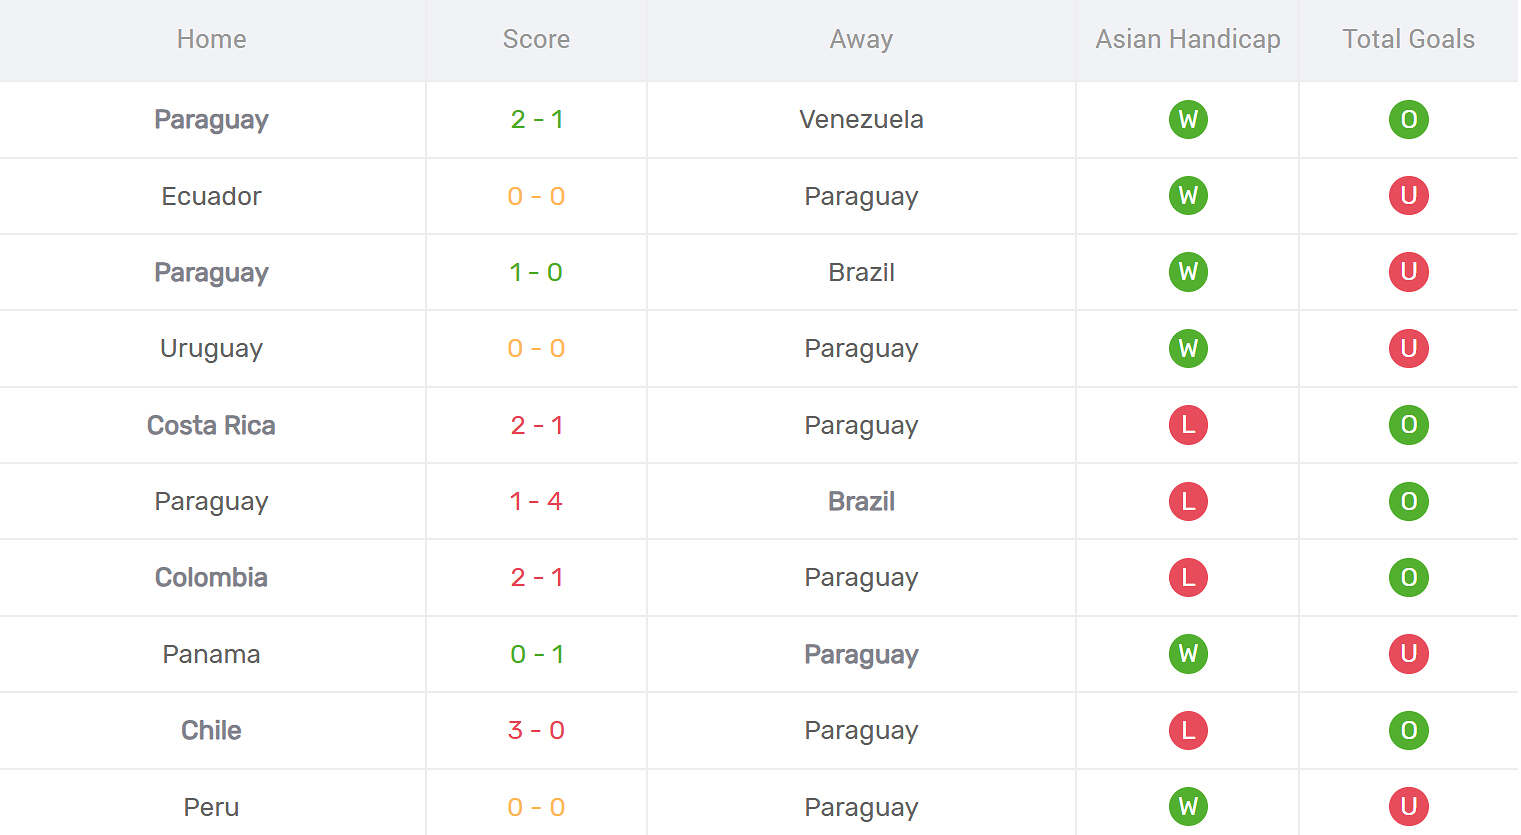
Task: Open the Colombia team link
Action: click(211, 577)
